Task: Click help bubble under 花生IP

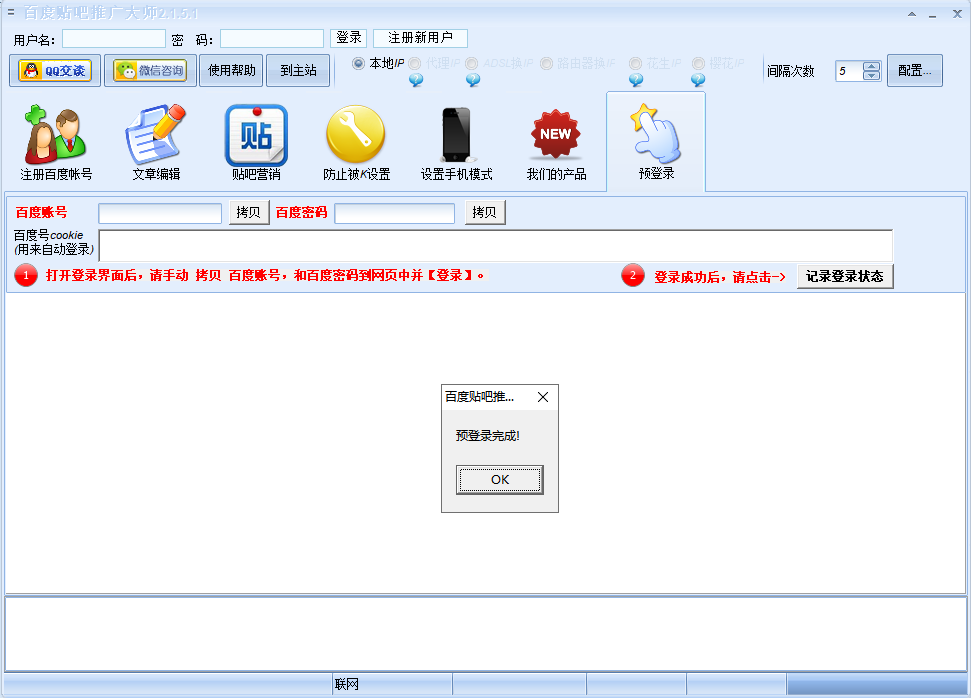Action: (x=636, y=80)
